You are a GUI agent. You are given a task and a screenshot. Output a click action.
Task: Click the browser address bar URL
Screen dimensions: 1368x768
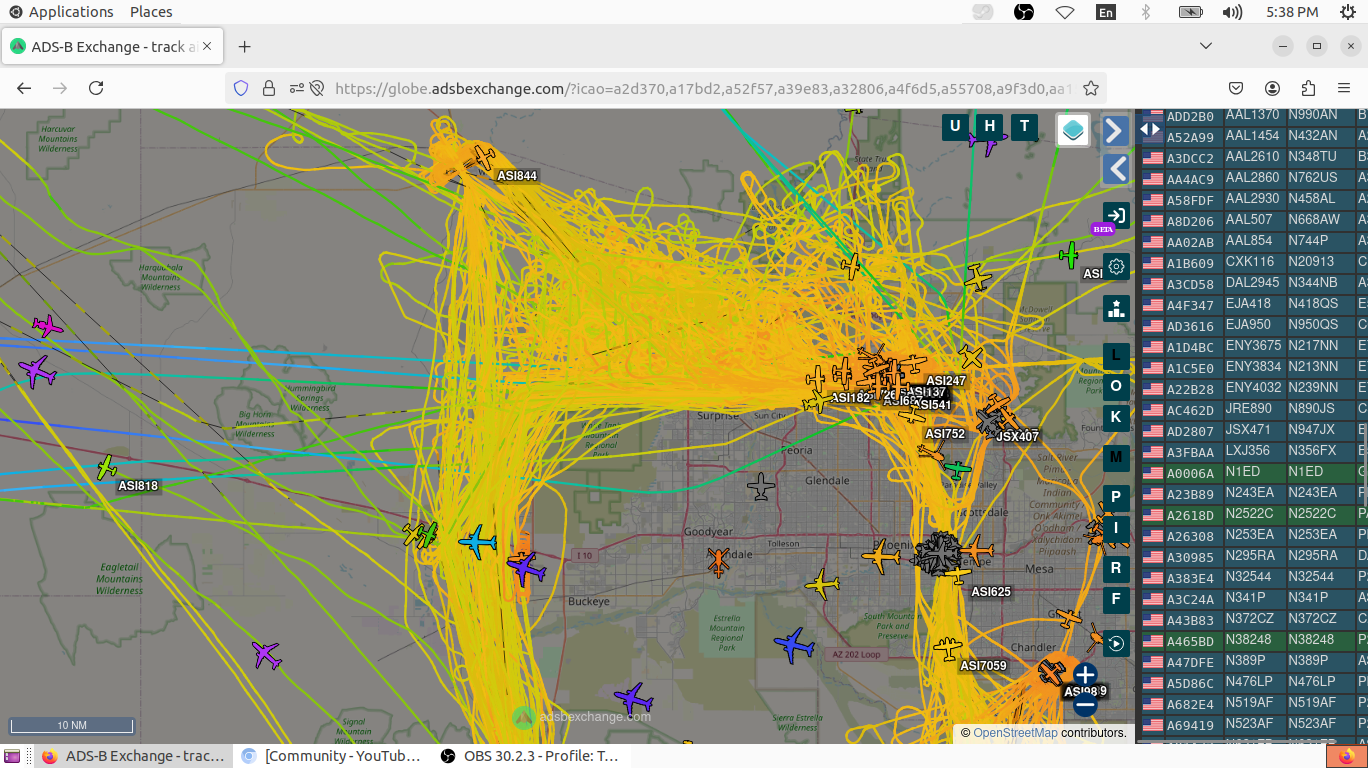point(703,88)
